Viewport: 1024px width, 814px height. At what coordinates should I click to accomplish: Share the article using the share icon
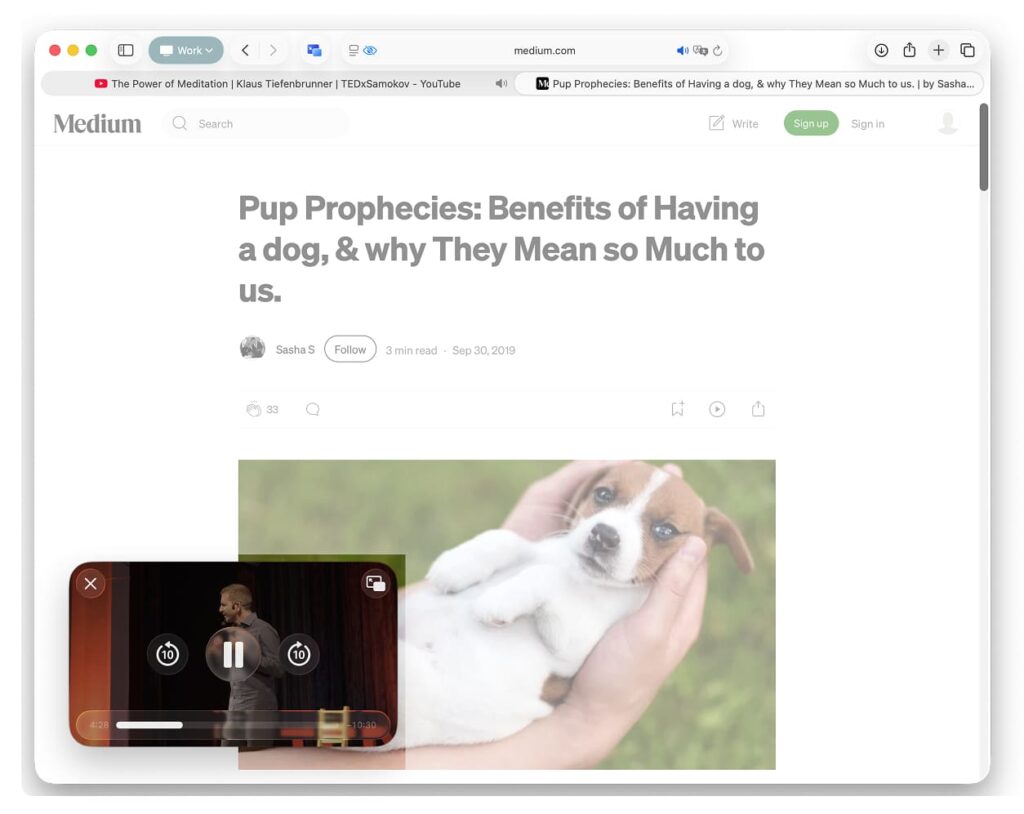click(x=758, y=408)
